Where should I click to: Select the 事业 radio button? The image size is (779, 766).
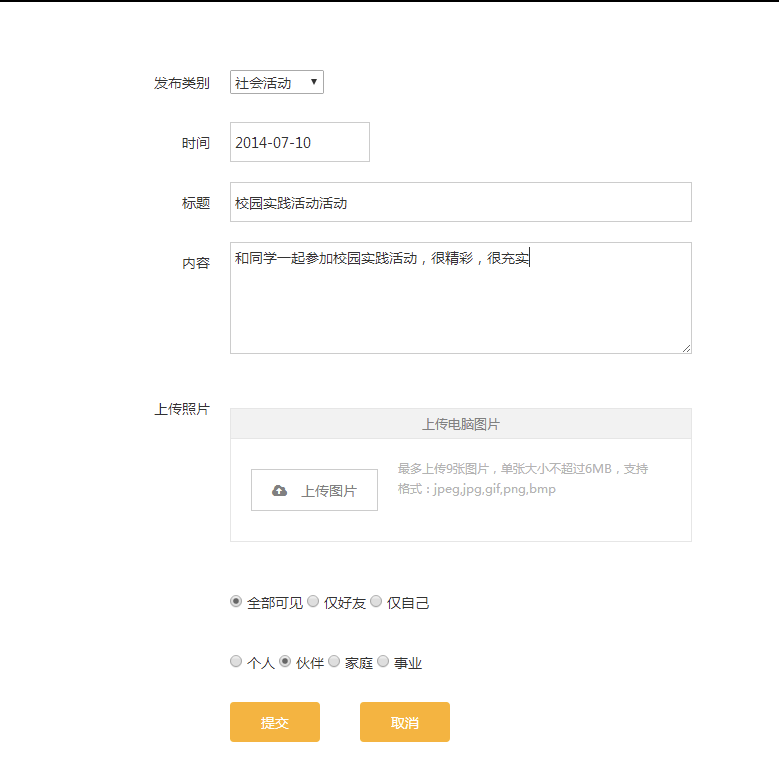(x=383, y=662)
